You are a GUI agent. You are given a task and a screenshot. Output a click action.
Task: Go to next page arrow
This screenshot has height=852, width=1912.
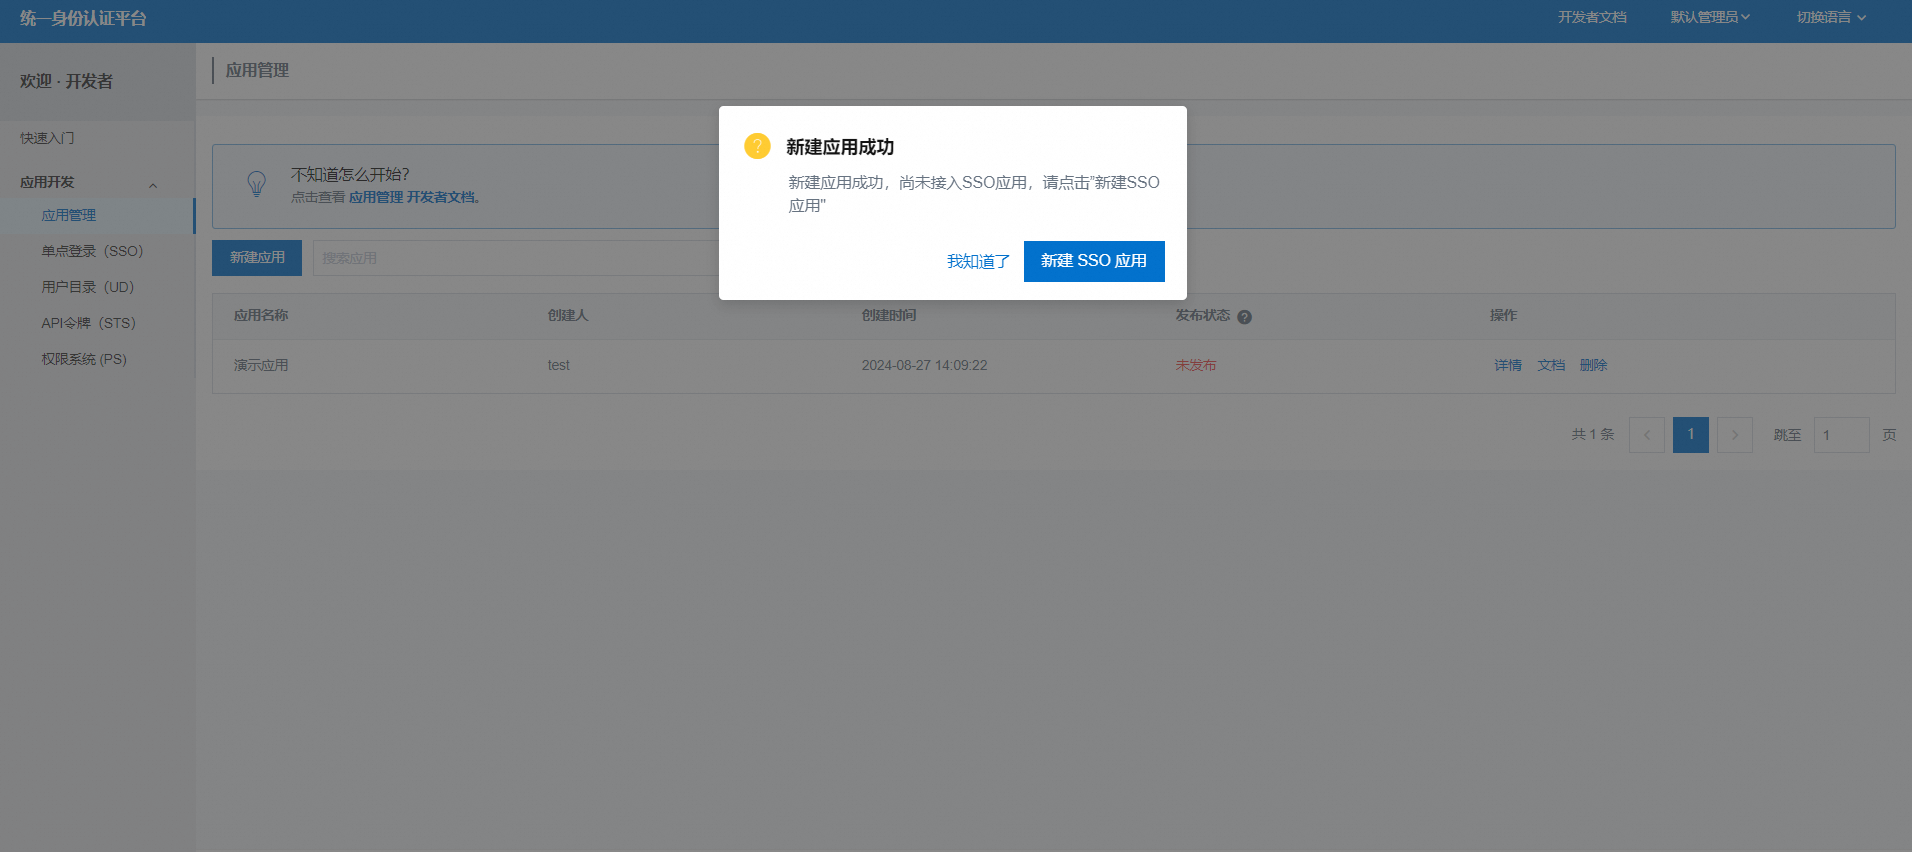tap(1734, 435)
